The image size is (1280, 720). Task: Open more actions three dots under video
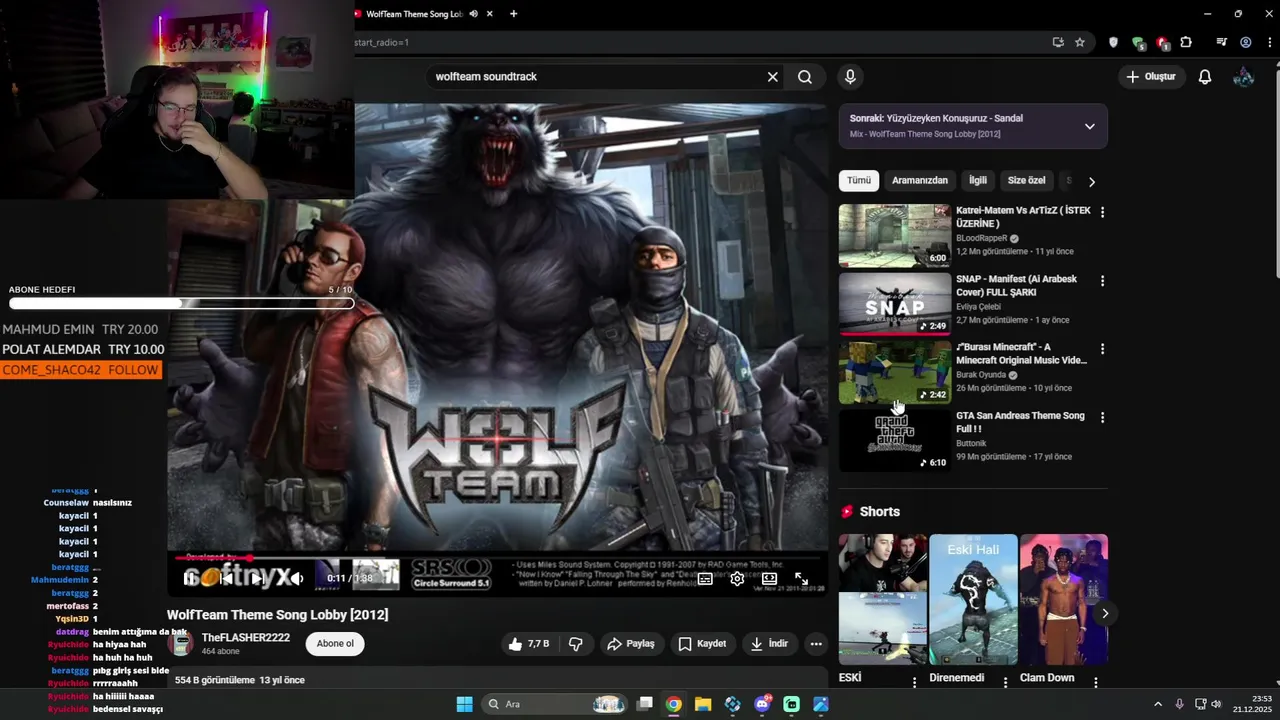816,644
